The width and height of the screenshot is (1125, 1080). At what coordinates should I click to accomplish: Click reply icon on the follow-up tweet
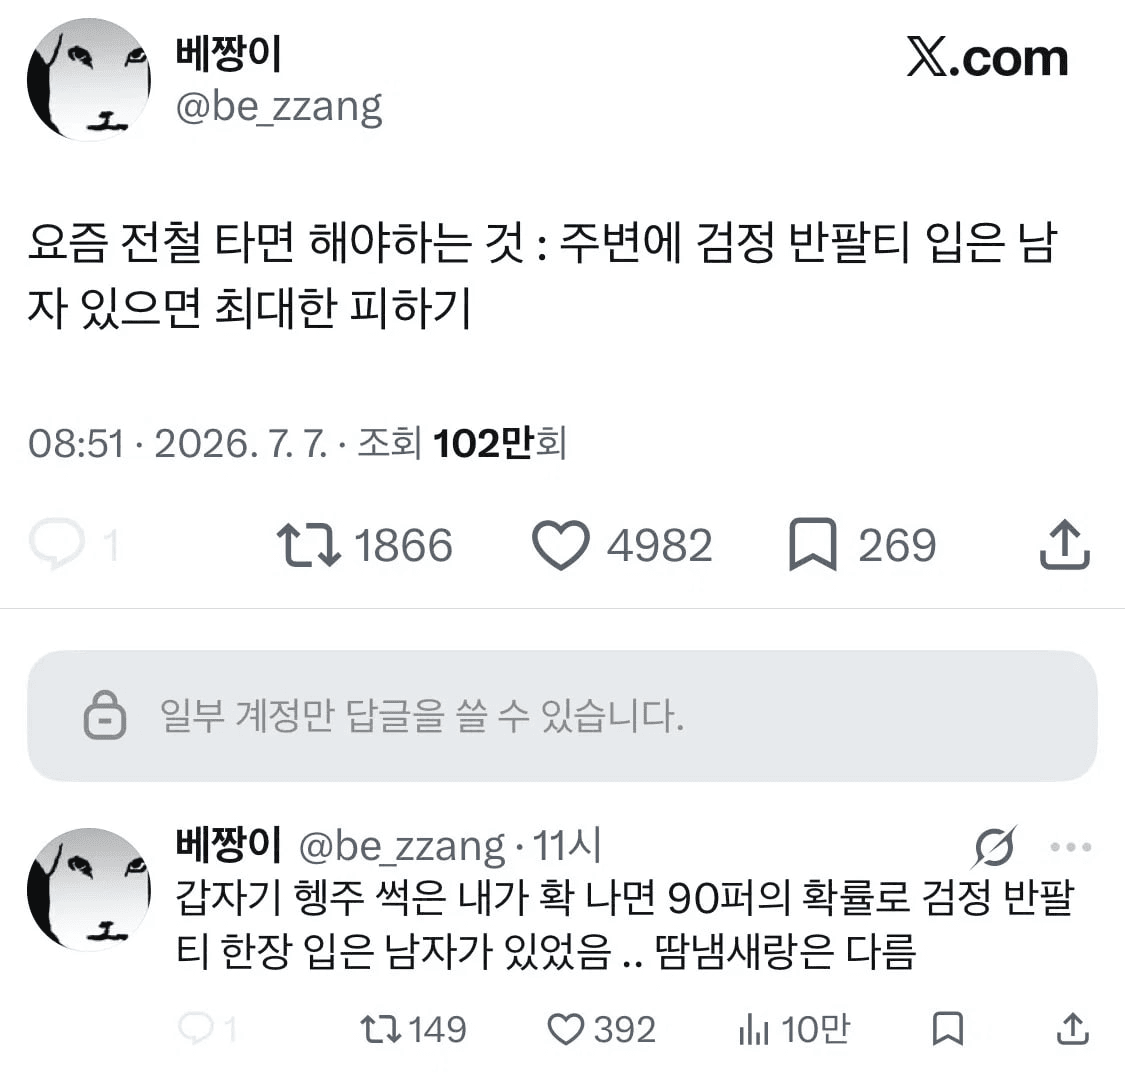(196, 1028)
